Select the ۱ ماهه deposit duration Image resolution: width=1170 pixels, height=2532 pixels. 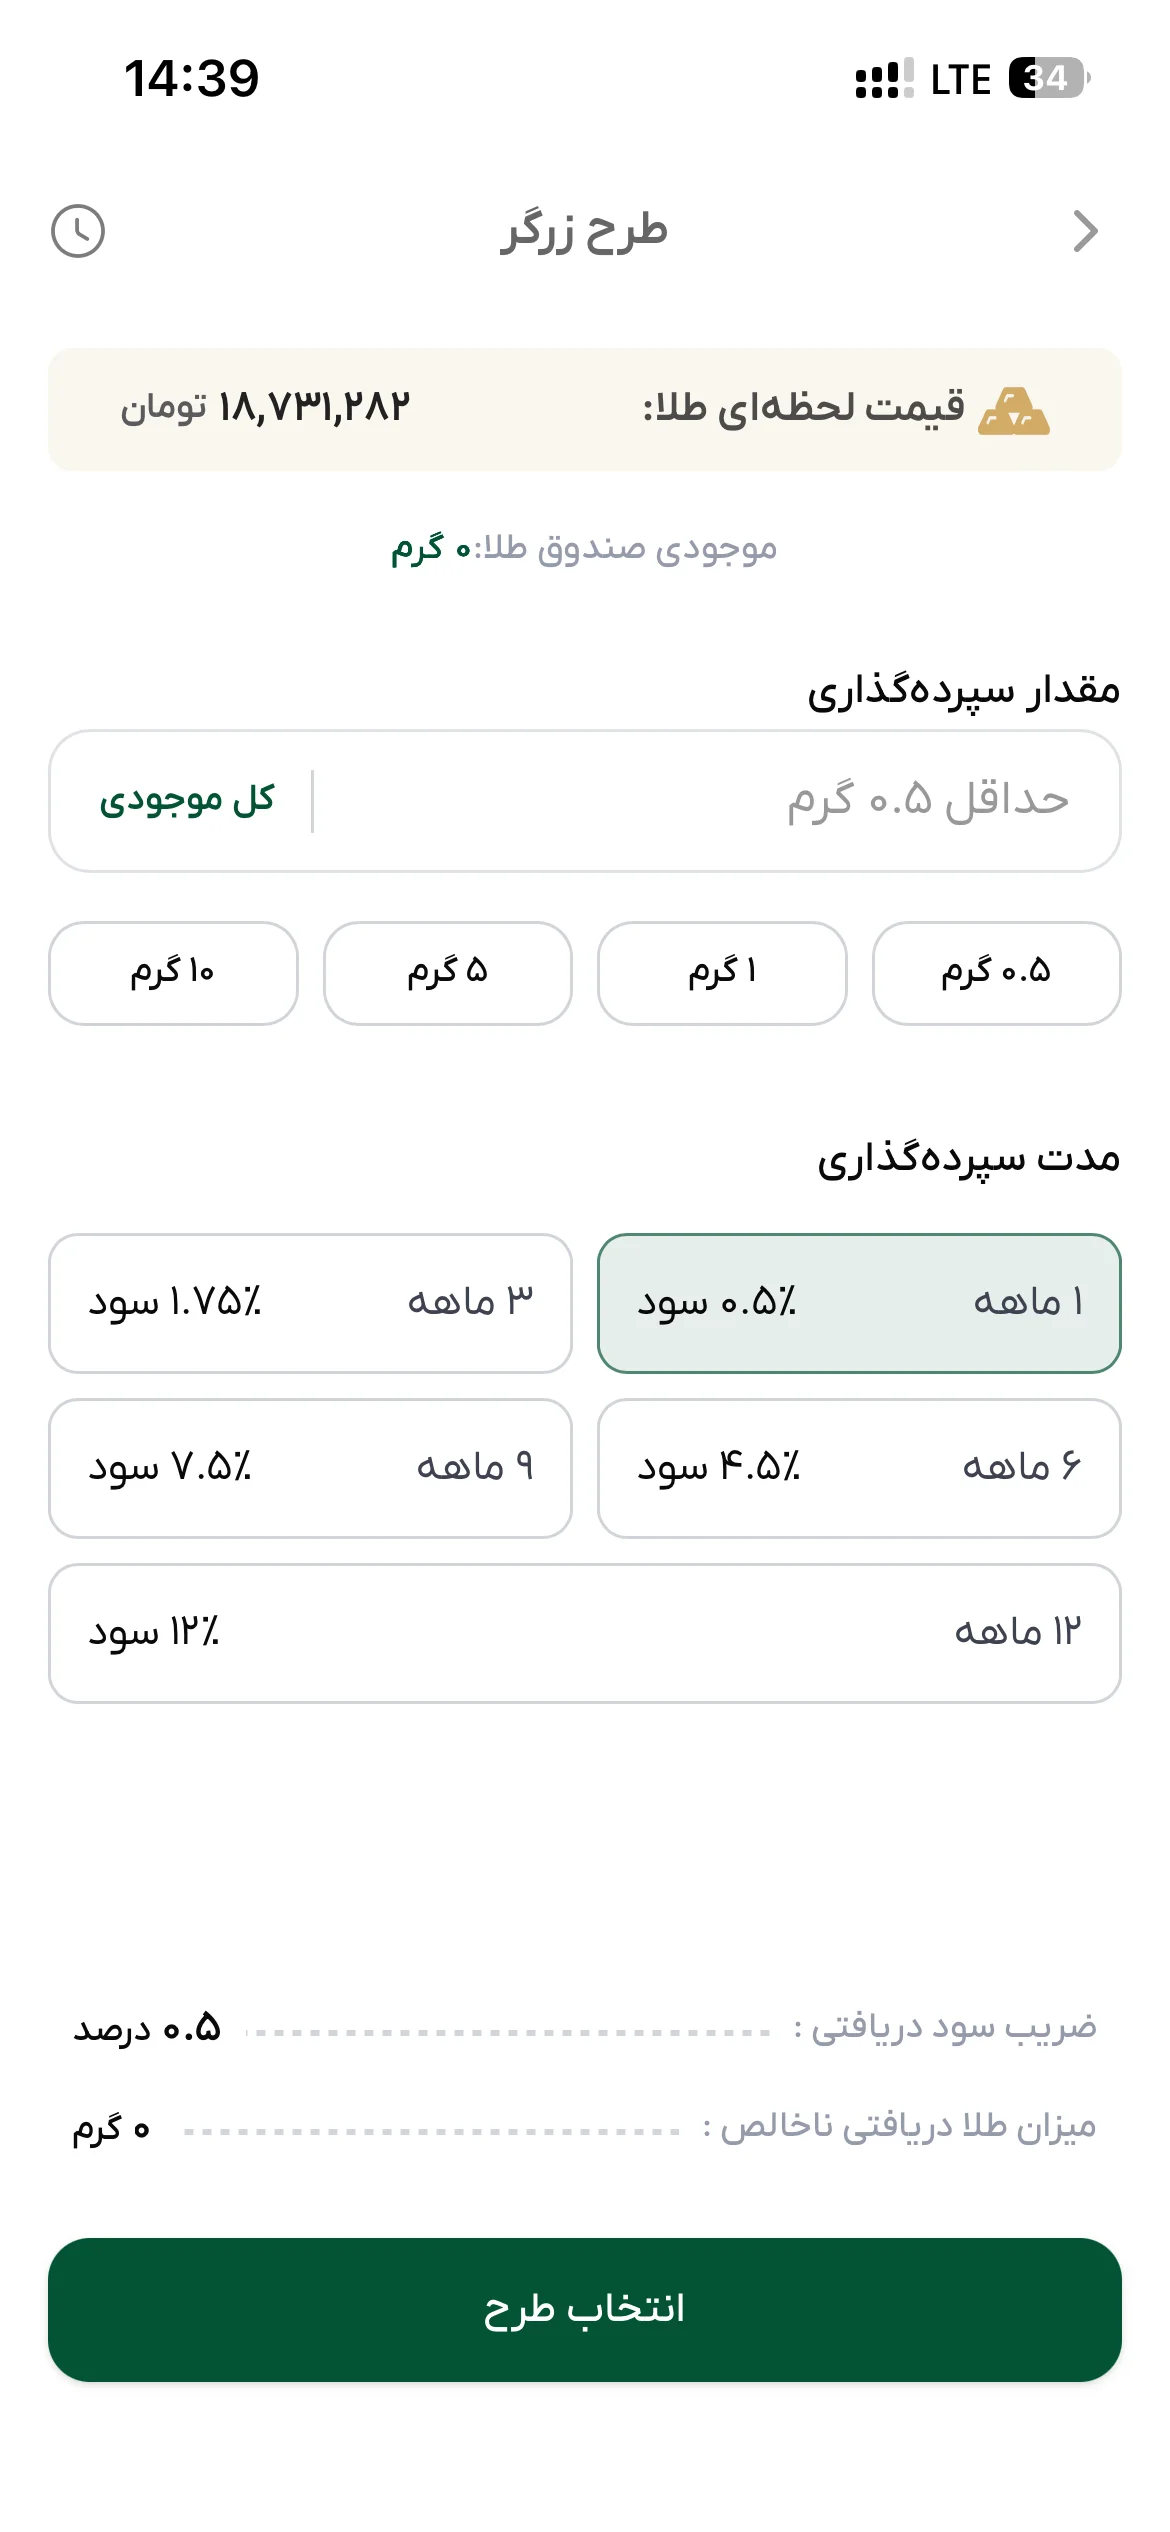859,1303
